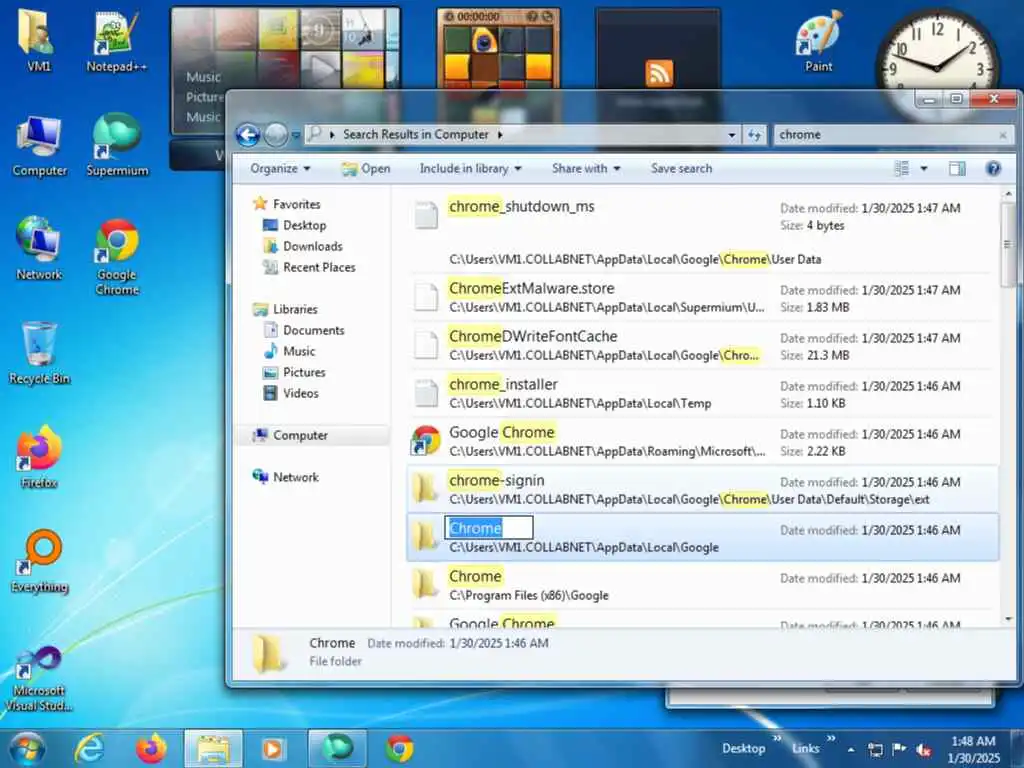
Task: Click the Chrome rename text box
Action: (x=488, y=528)
